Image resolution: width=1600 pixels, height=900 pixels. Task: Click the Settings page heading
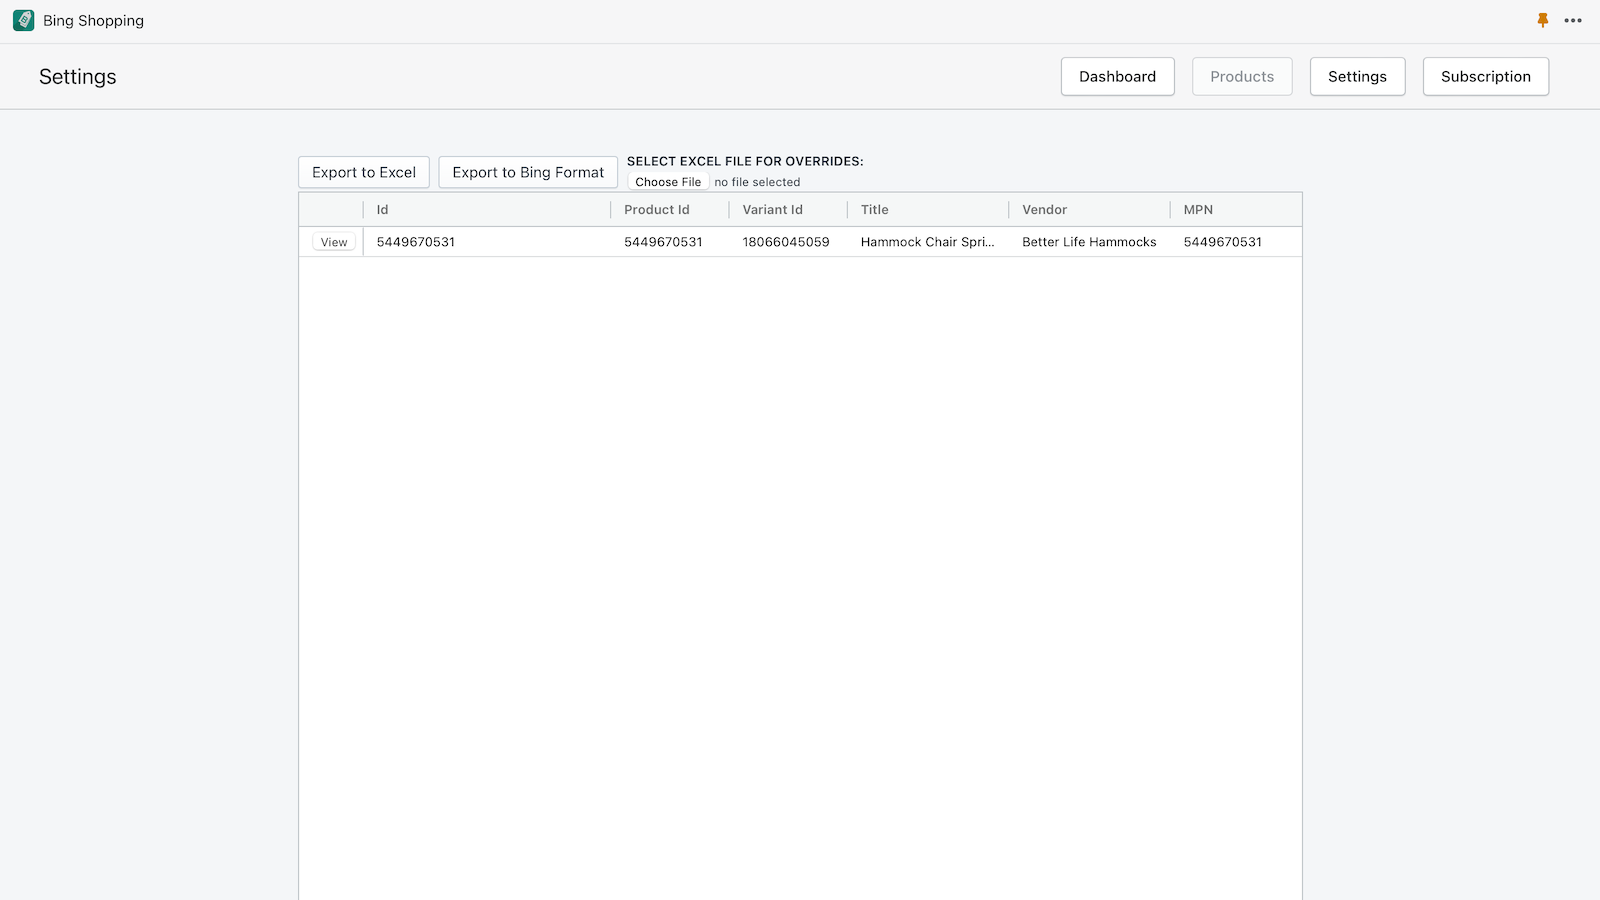77,76
